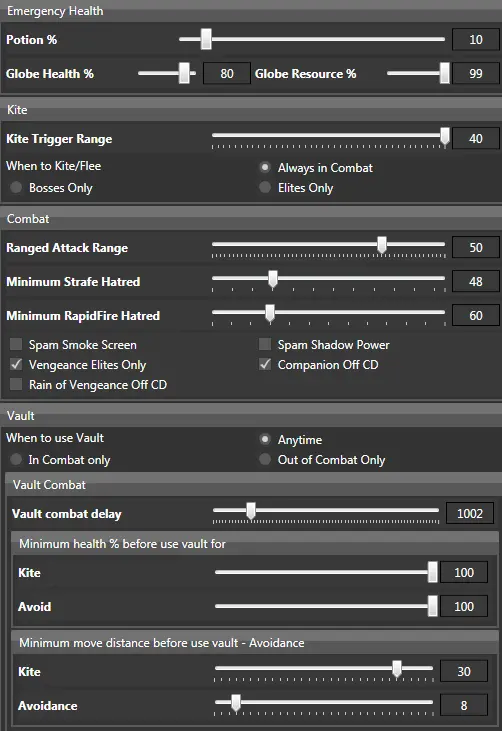Image resolution: width=502 pixels, height=731 pixels.
Task: Click the Avoidance move distance value box
Action: pyautogui.click(x=464, y=705)
